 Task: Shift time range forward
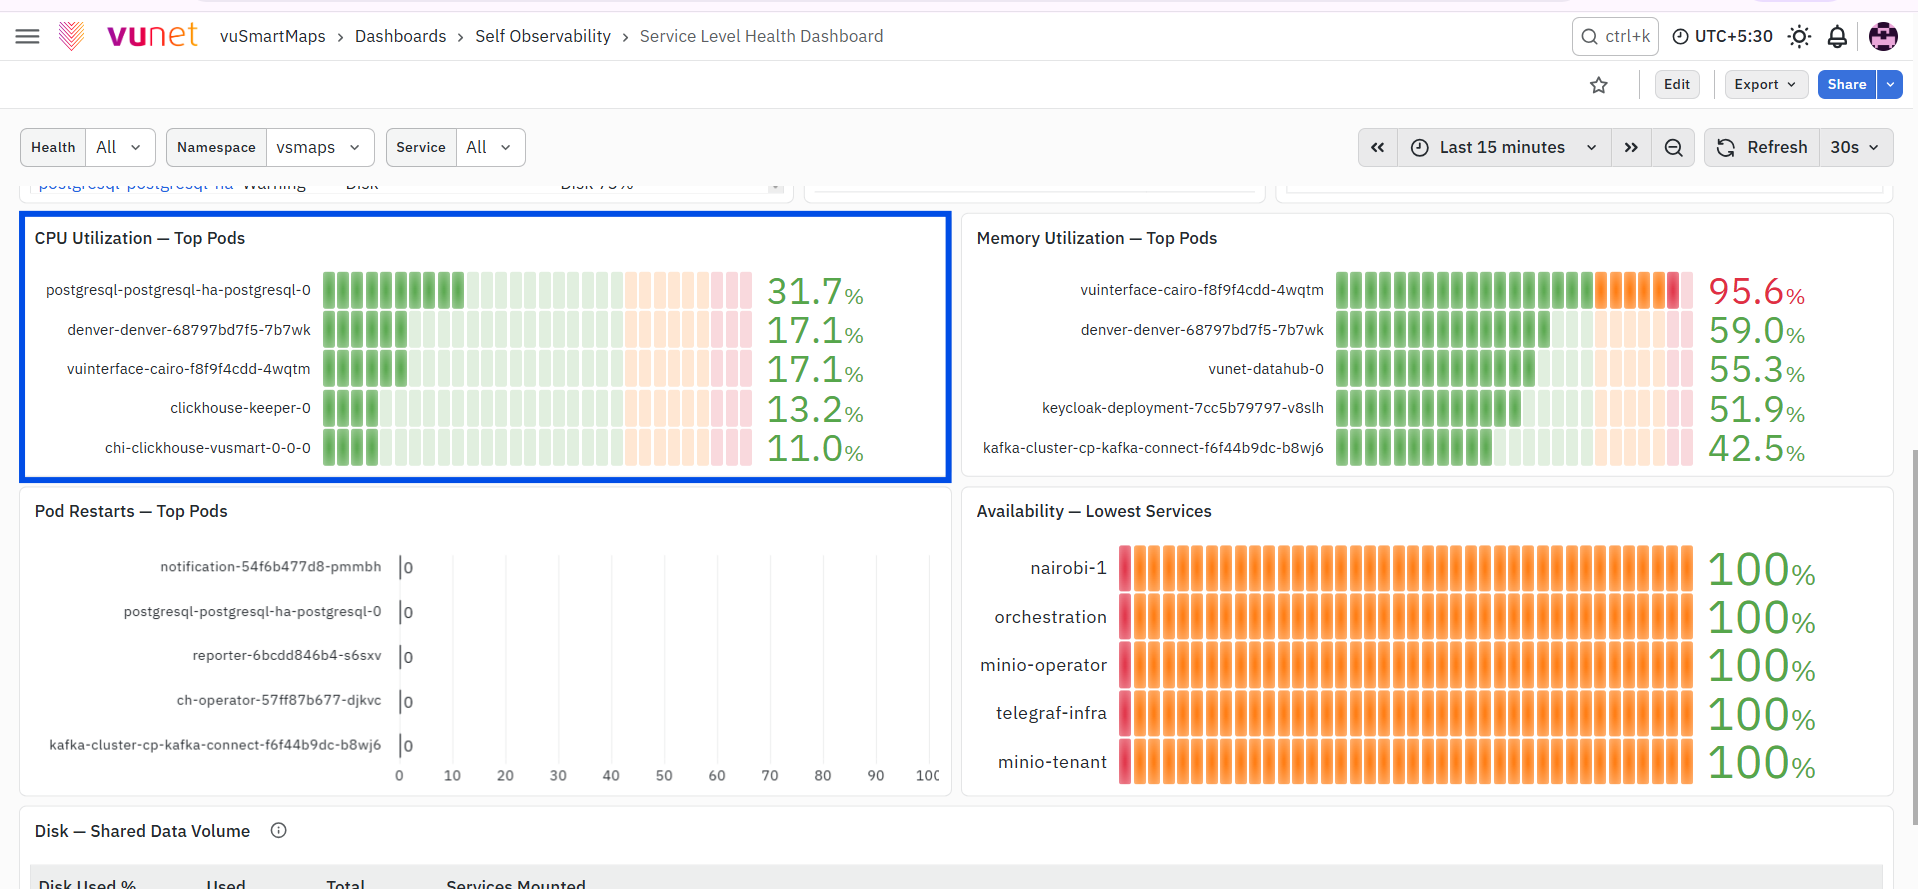(x=1631, y=148)
